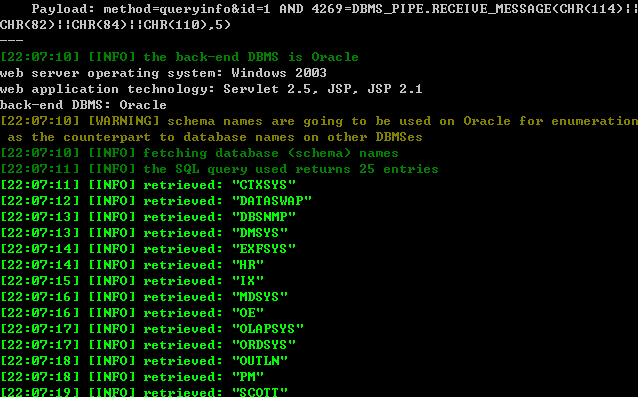Select the retrieved "PM" entry

(132, 377)
